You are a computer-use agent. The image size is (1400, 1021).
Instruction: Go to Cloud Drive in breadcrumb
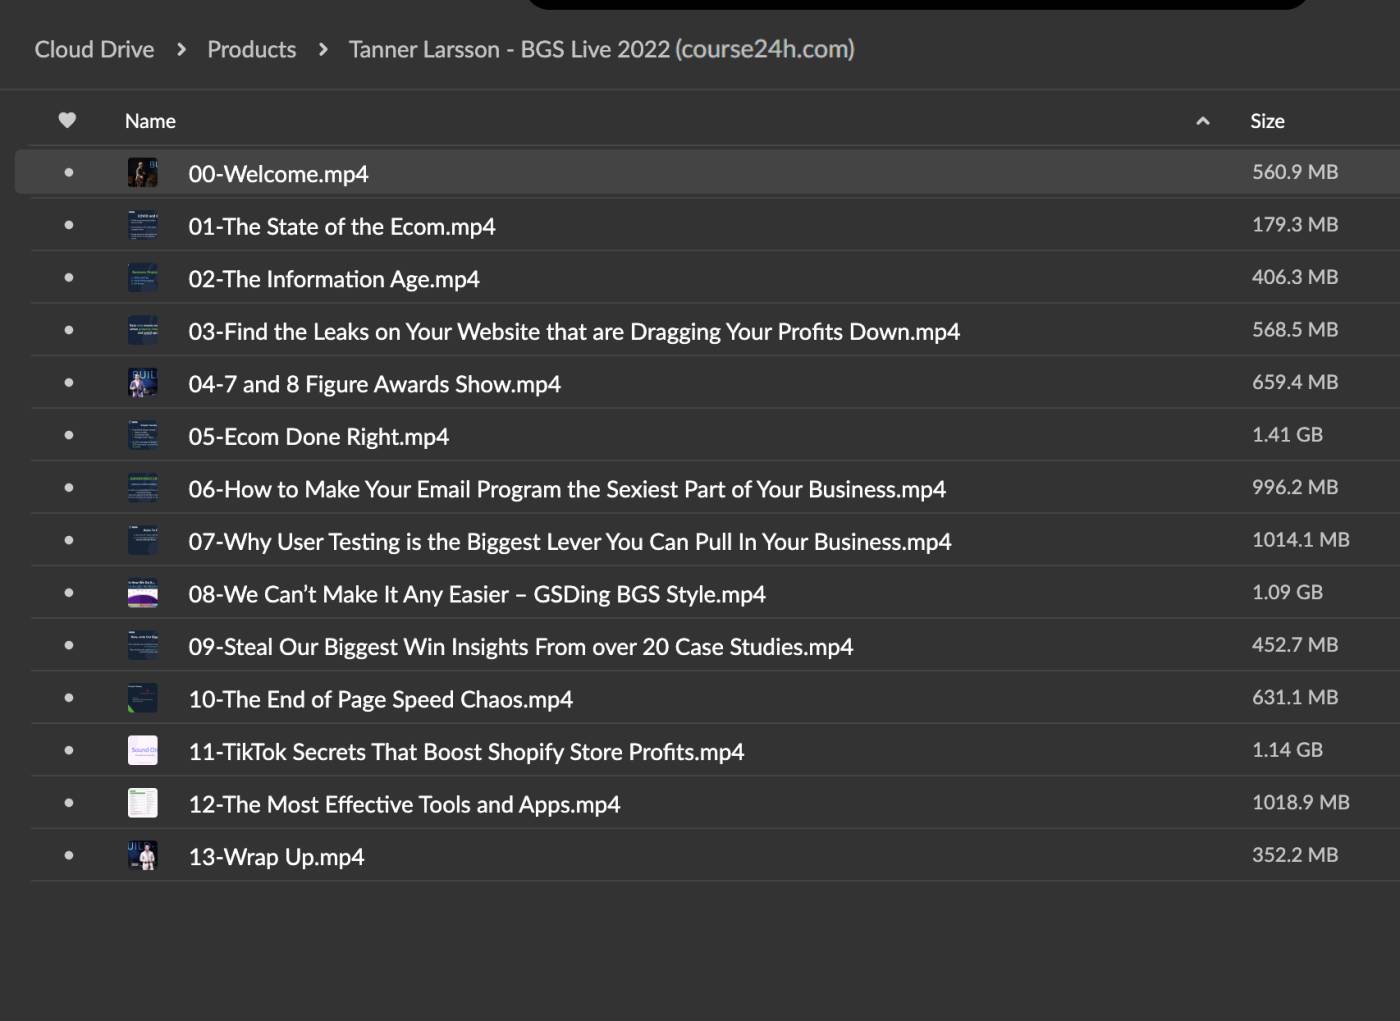(94, 49)
